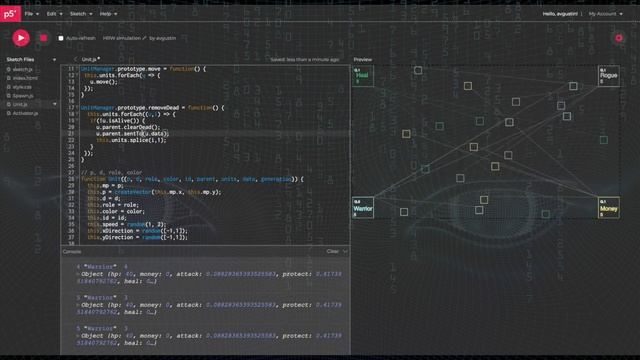Expand the first Warrior console object
The width and height of the screenshot is (640, 360).
pos(78,274)
